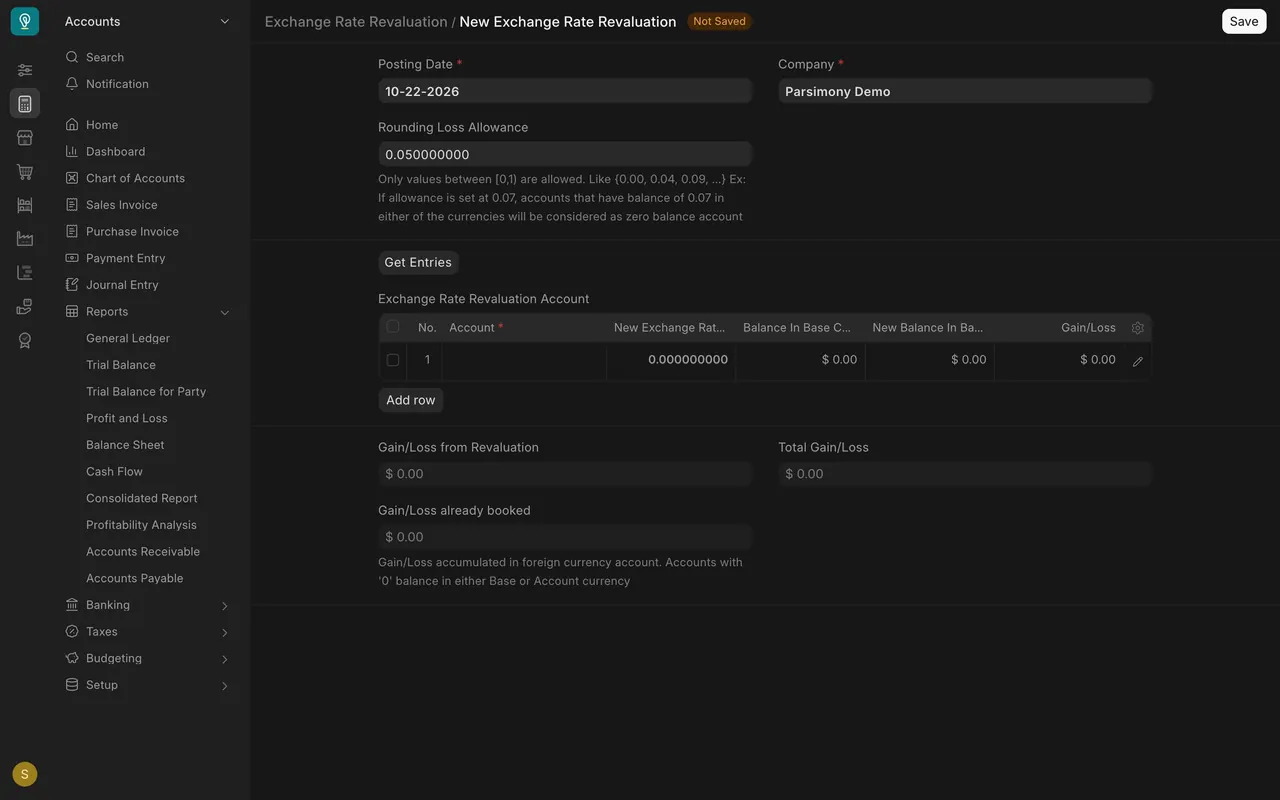This screenshot has height=800, width=1280.
Task: Open the shopping cart module icon
Action: click(x=25, y=172)
